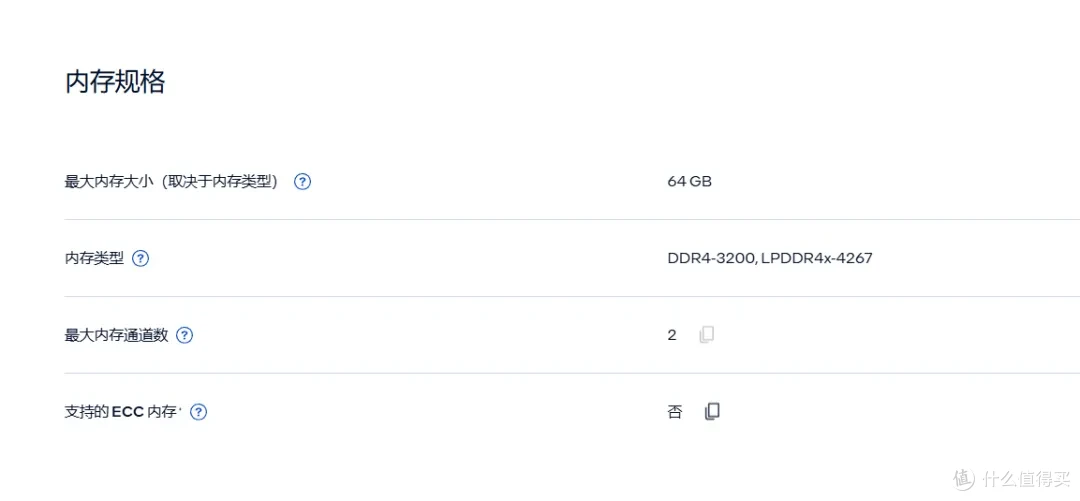
Task: Click the 什么值得买 watermark text
Action: click(x=1027, y=478)
